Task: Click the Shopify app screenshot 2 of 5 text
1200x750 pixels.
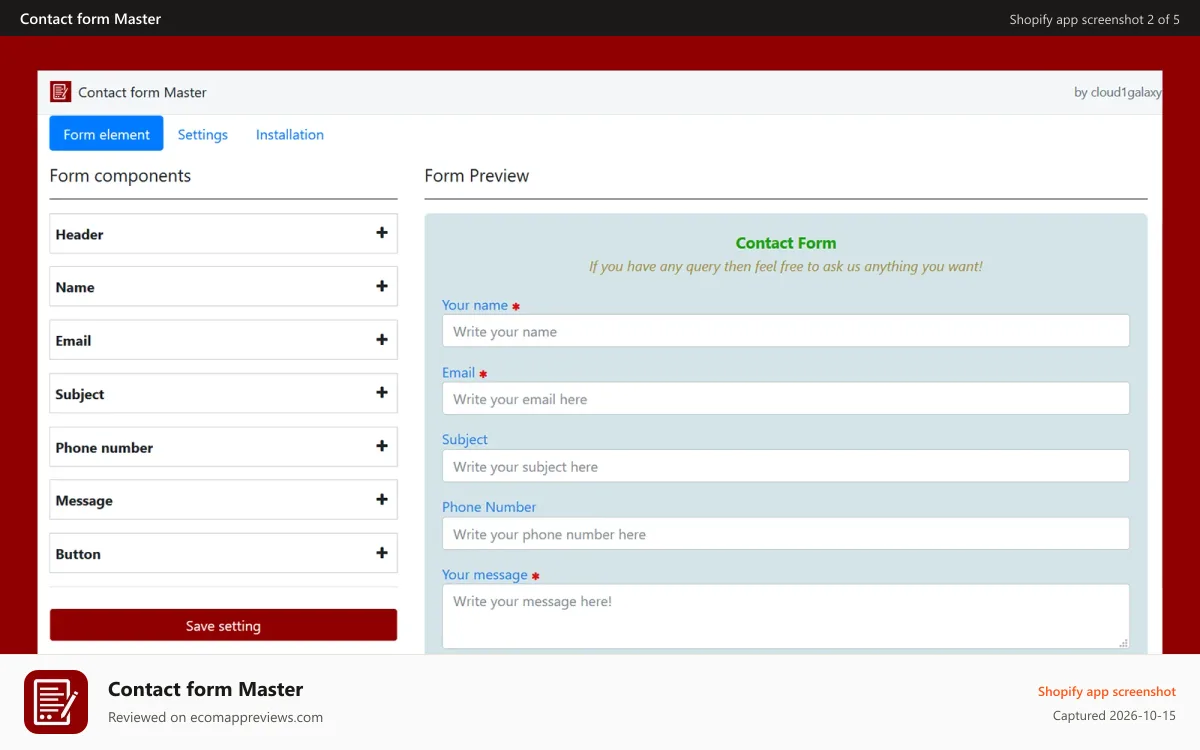Action: pyautogui.click(x=1094, y=19)
